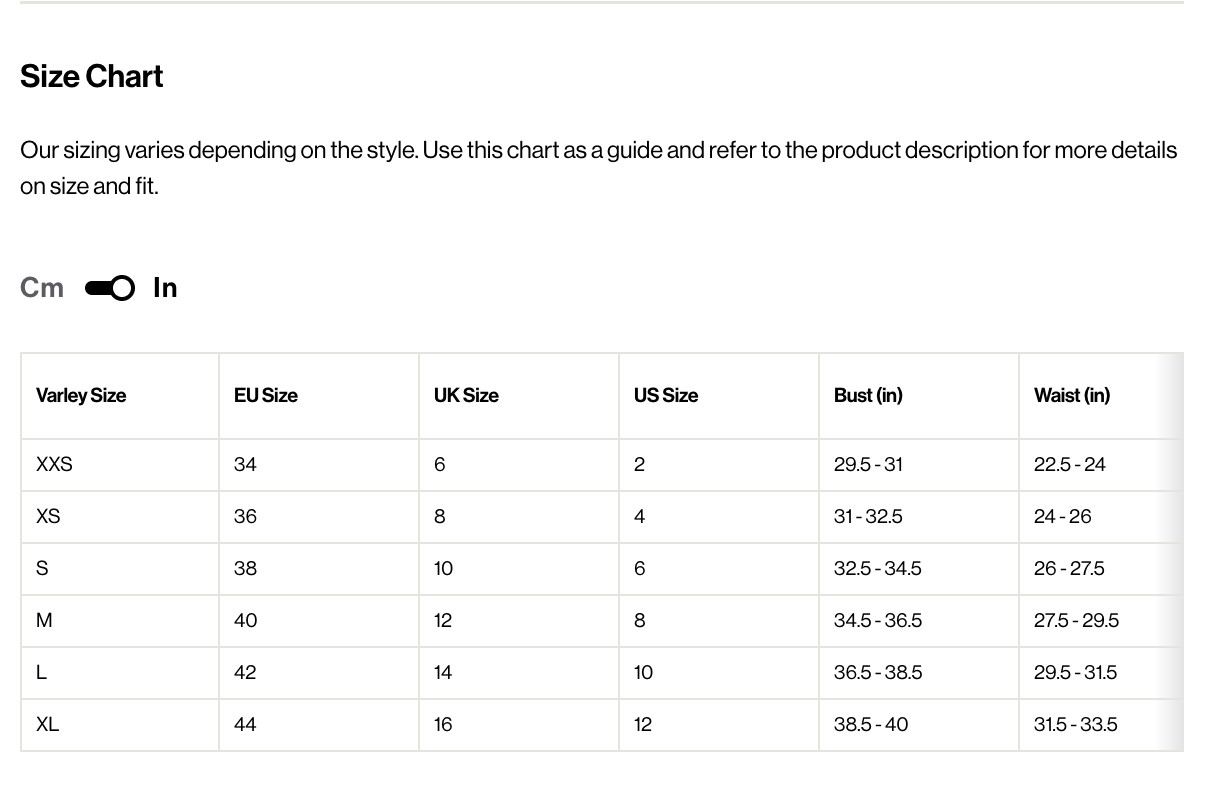Select the M size row label

coord(44,620)
